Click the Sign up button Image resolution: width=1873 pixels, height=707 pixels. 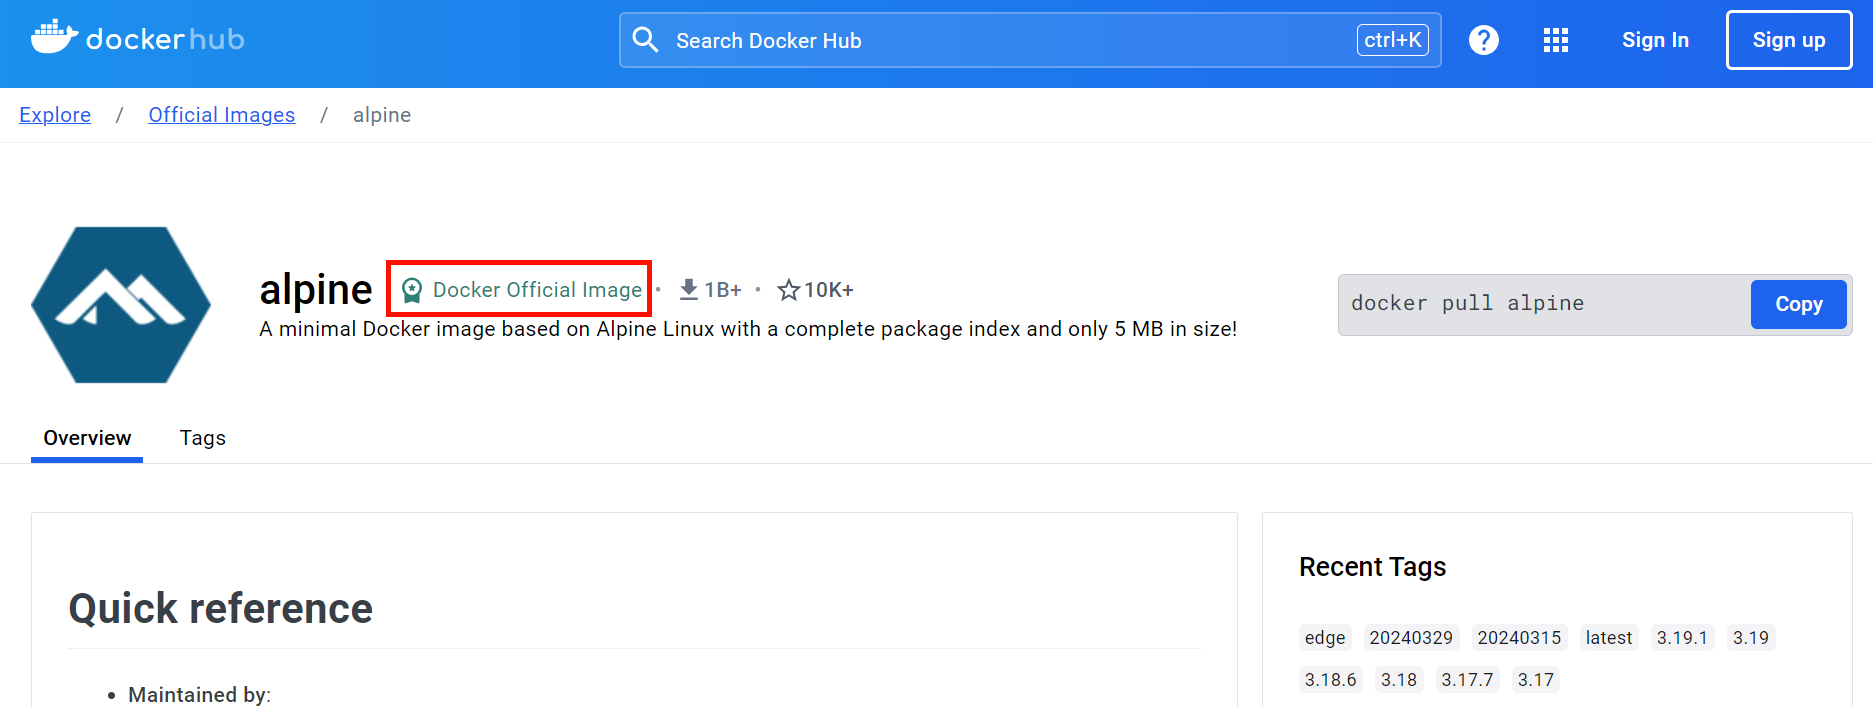click(1788, 40)
